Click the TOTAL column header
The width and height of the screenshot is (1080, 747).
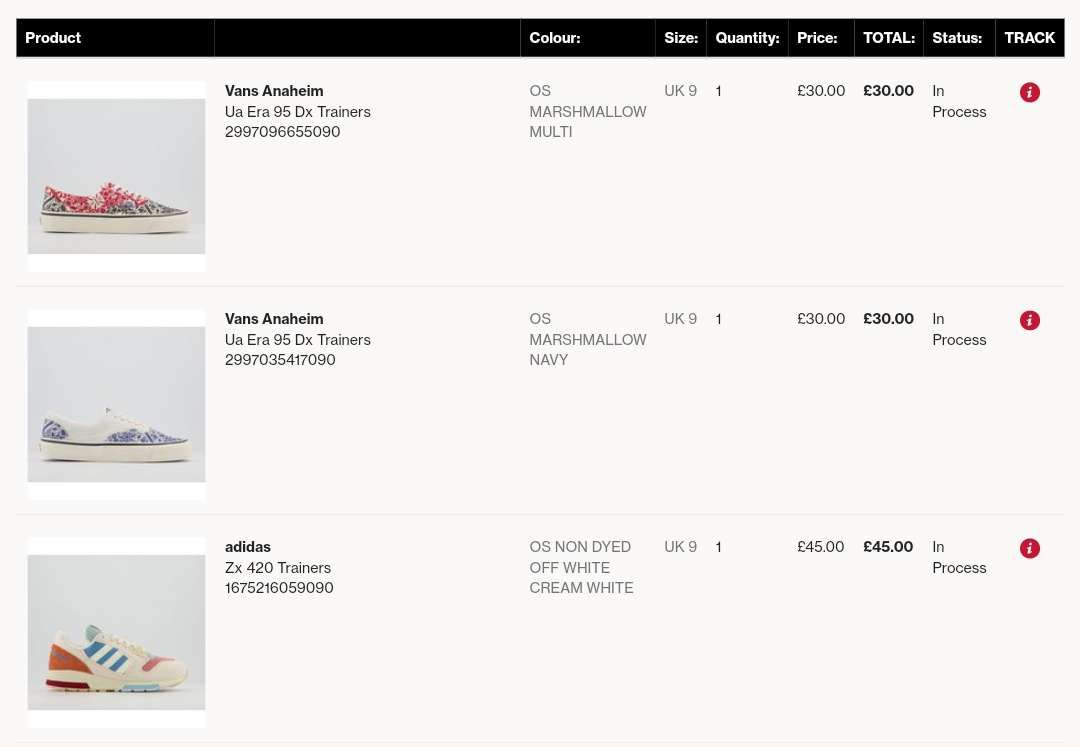tap(889, 38)
